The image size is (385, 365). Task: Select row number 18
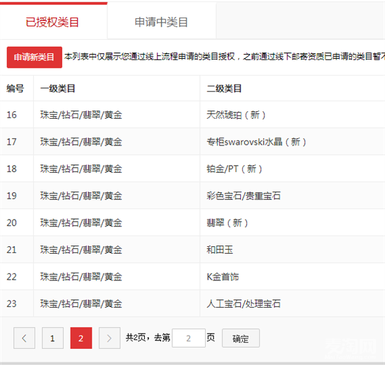tap(12, 169)
